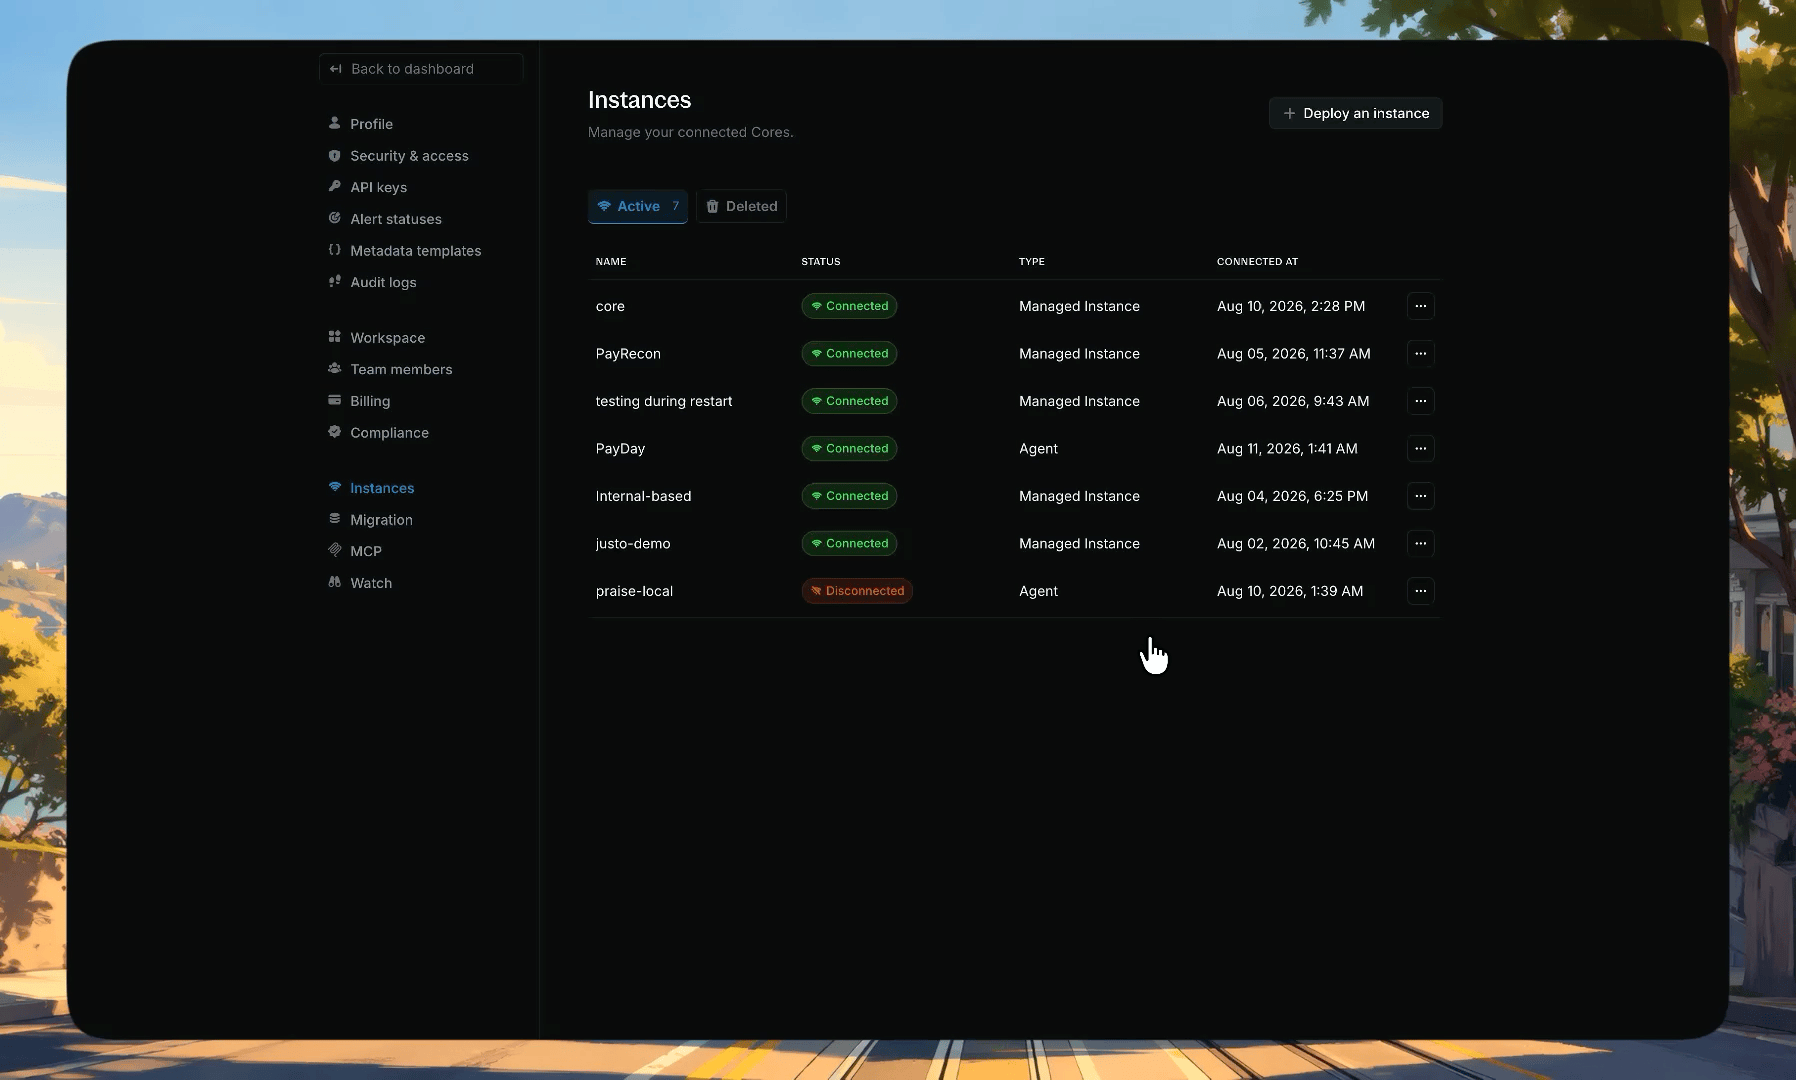Open Audit logs page
Image resolution: width=1796 pixels, height=1080 pixels.
pos(383,282)
